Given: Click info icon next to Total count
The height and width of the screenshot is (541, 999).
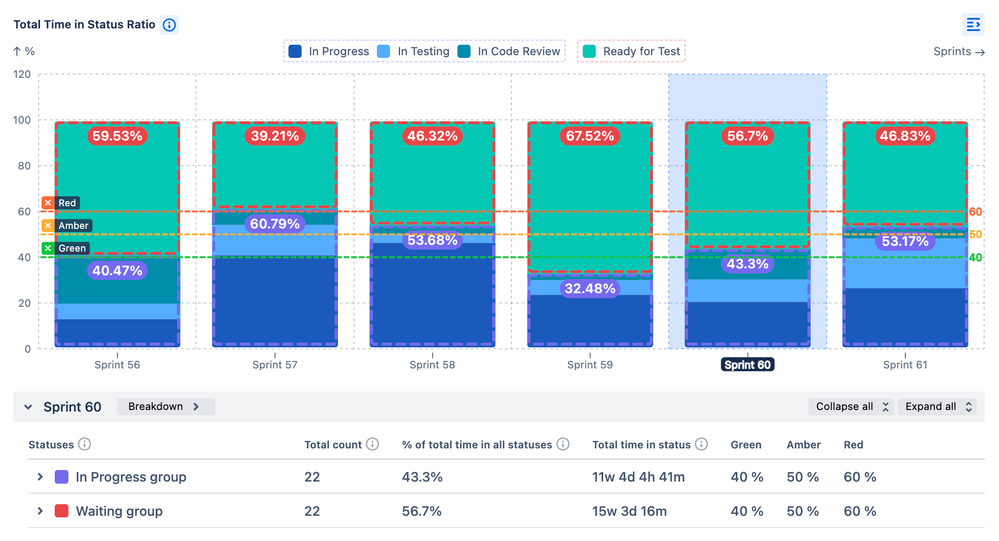Looking at the screenshot, I should (373, 444).
